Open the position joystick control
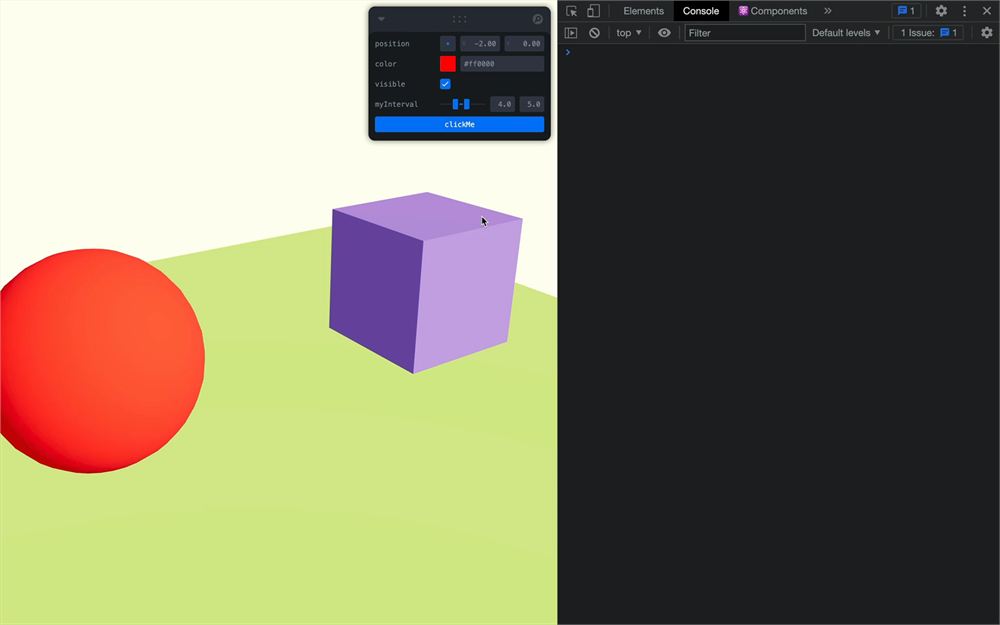 pyautogui.click(x=448, y=43)
